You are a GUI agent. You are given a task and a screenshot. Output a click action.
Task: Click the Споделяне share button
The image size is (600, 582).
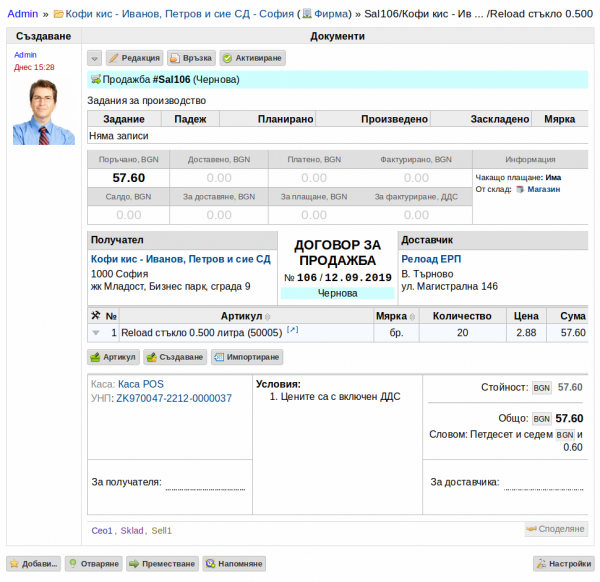[556, 529]
